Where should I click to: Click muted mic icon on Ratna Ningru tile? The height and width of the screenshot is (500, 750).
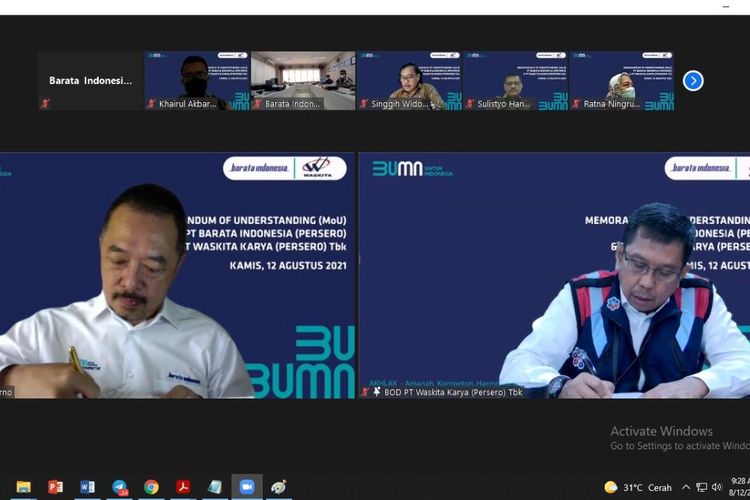(x=576, y=103)
